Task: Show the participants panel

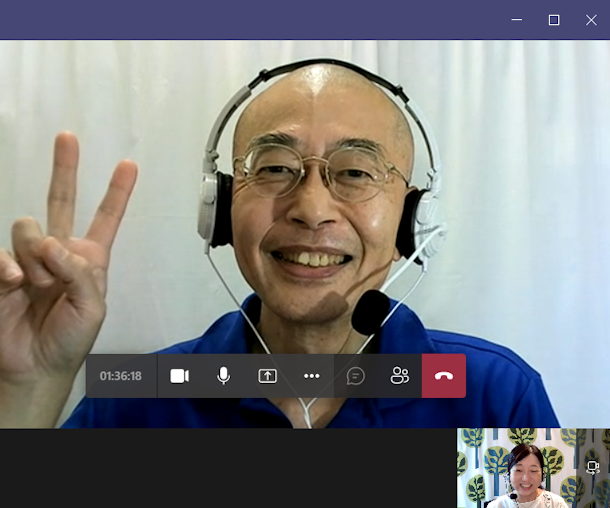Action: click(x=400, y=376)
